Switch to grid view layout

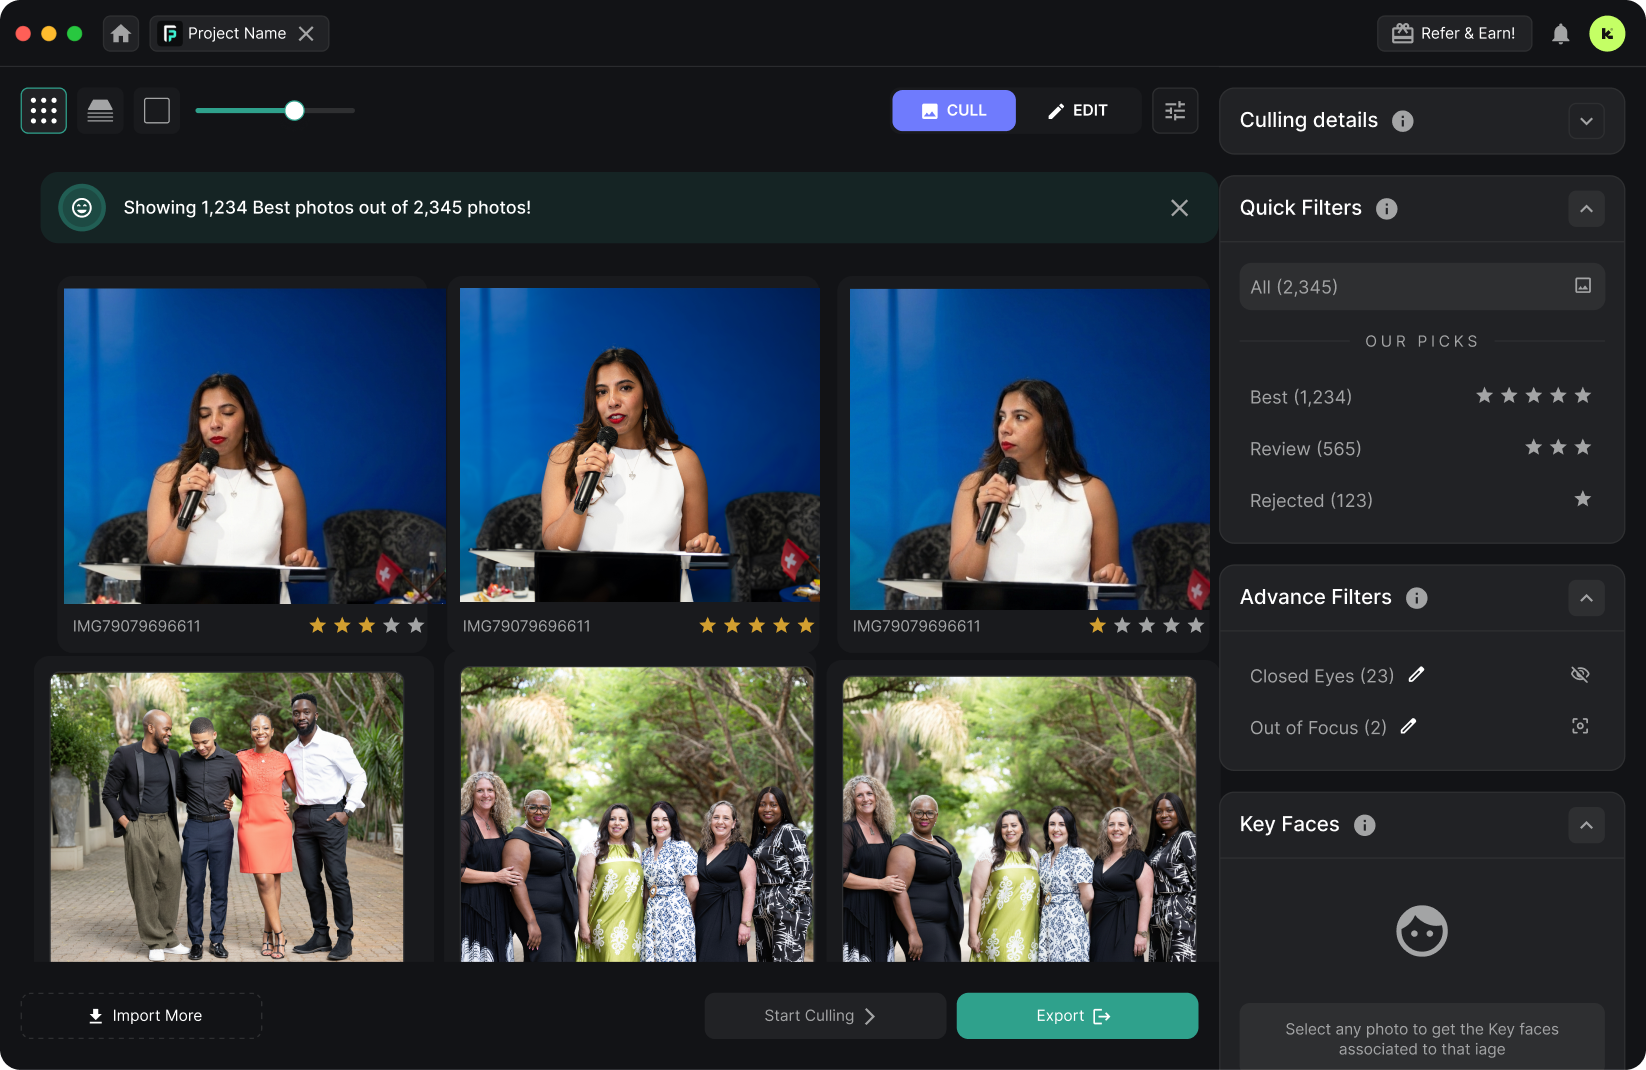pyautogui.click(x=44, y=111)
